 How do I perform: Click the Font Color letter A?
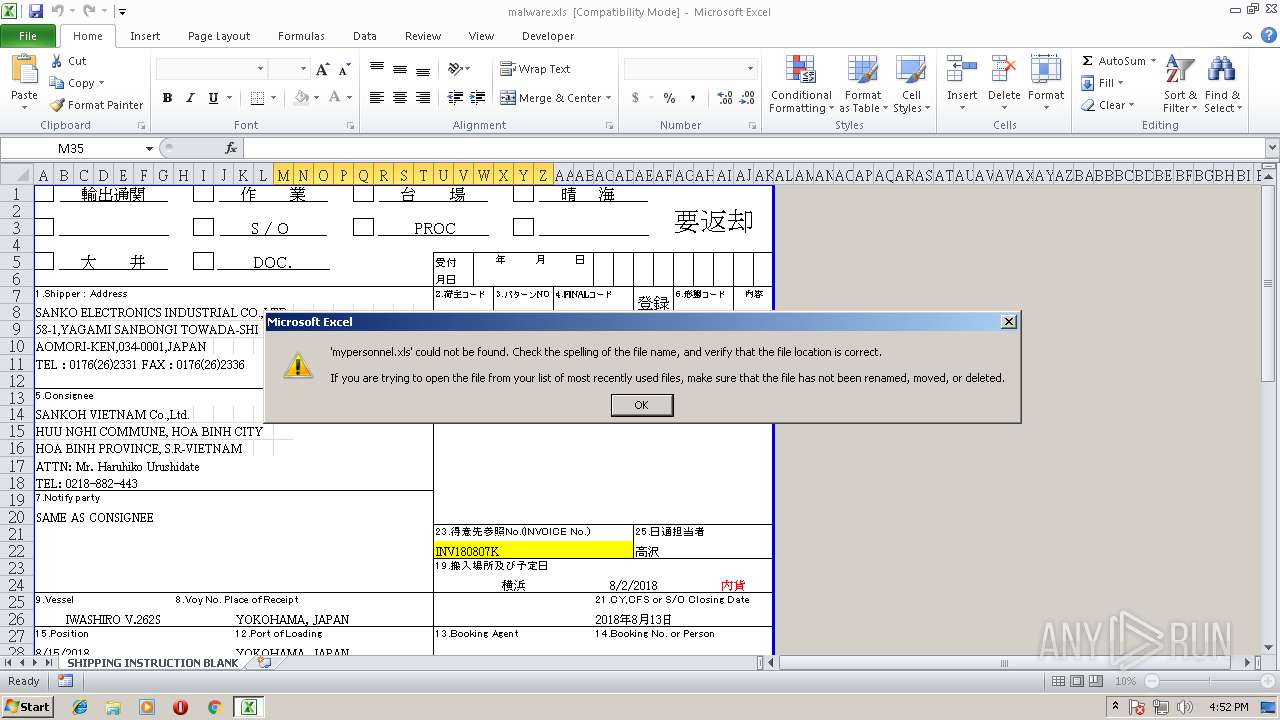[334, 98]
